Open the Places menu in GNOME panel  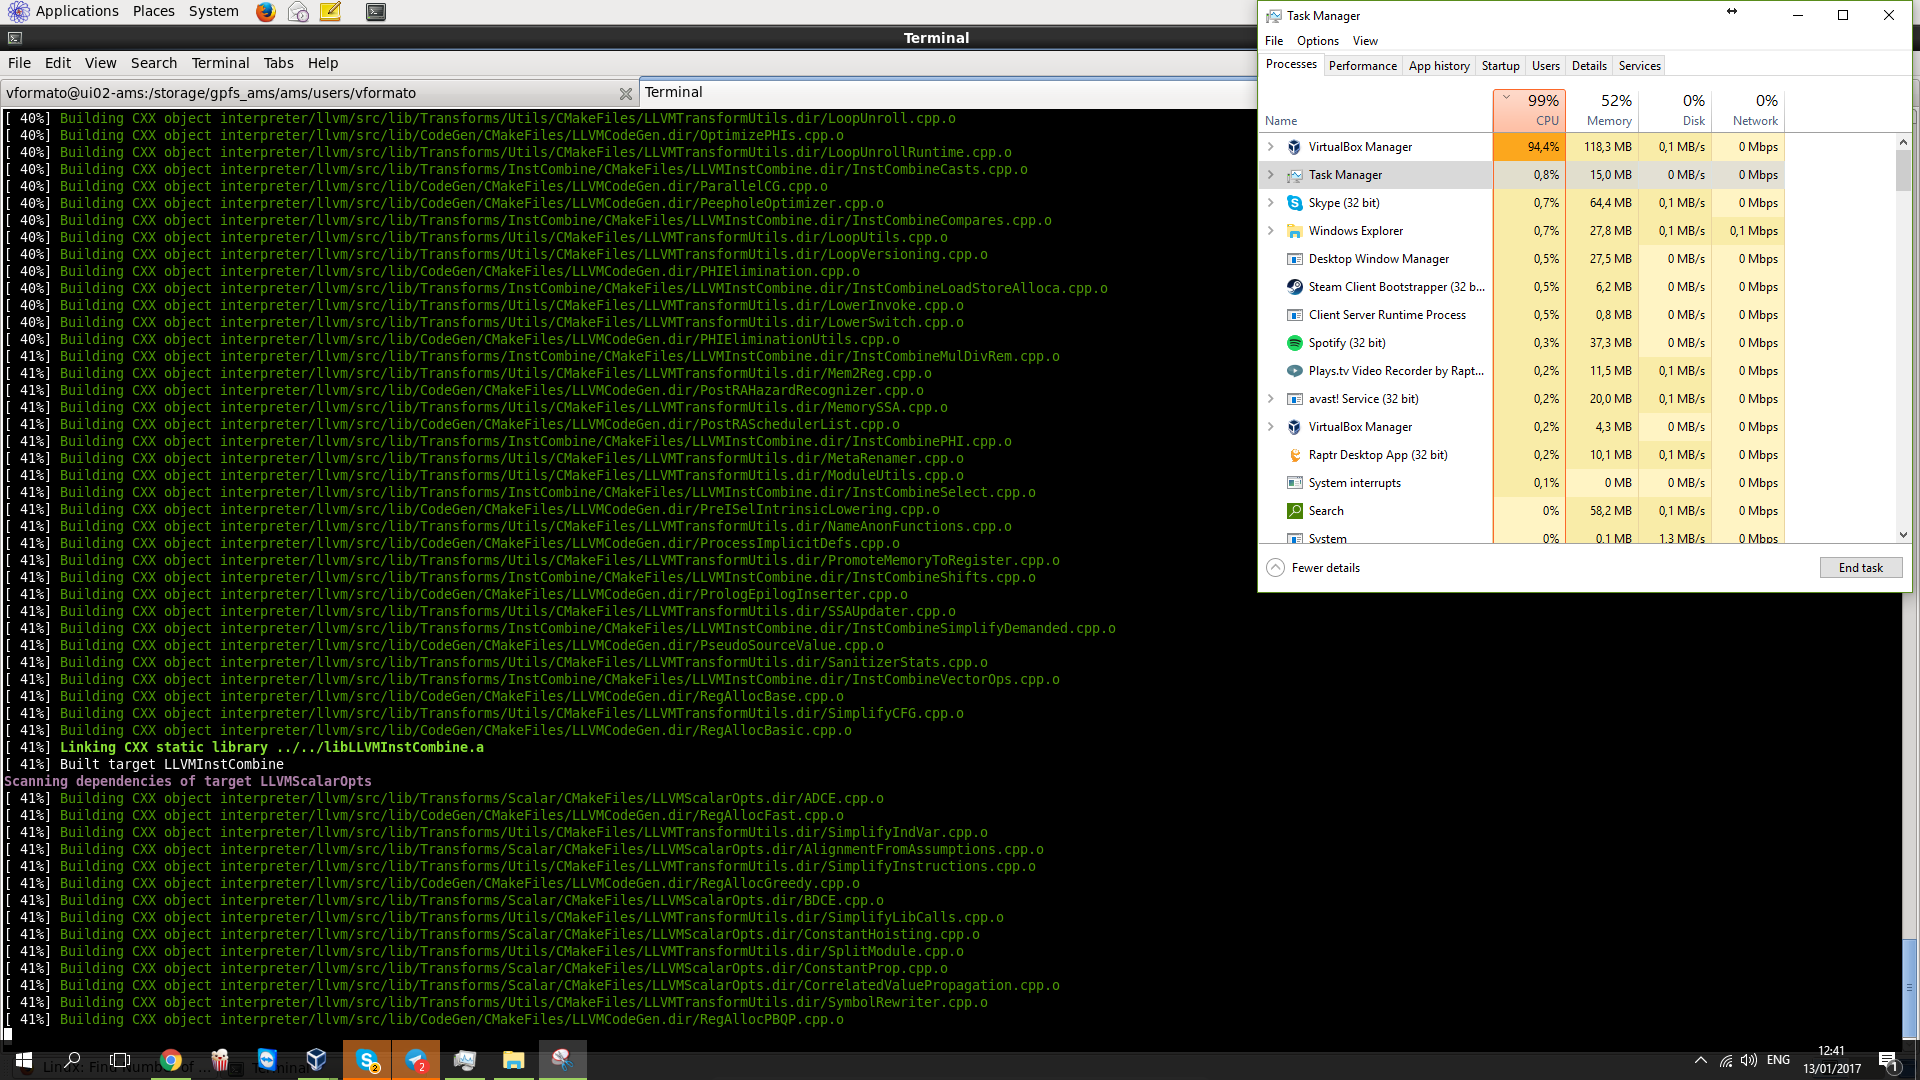point(153,11)
